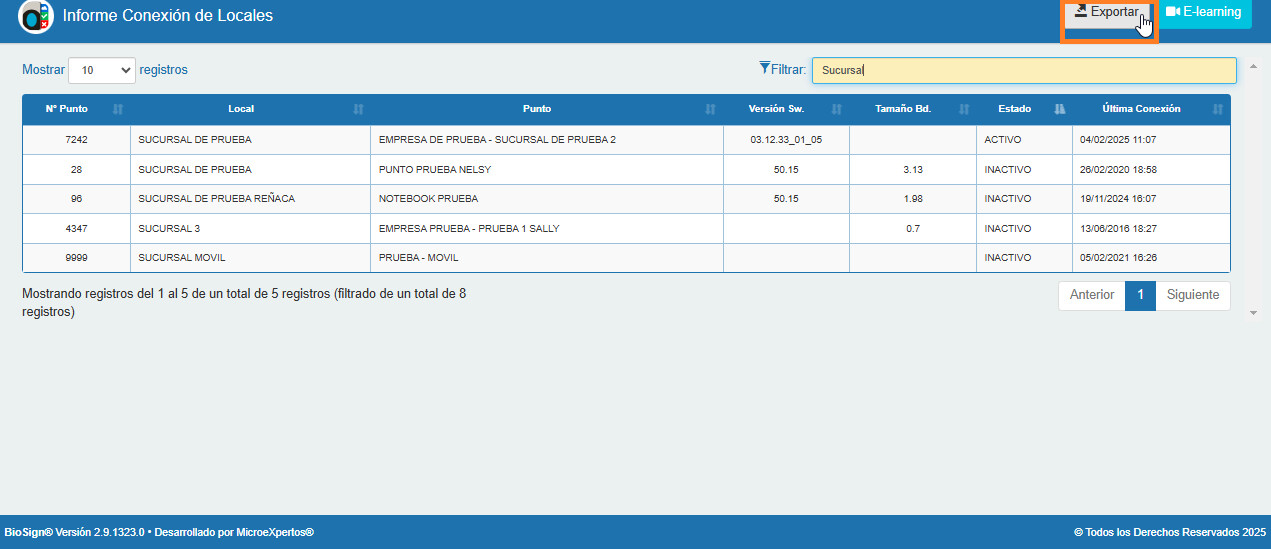Click the Local column header
The image size is (1271, 549).
(x=251, y=109)
